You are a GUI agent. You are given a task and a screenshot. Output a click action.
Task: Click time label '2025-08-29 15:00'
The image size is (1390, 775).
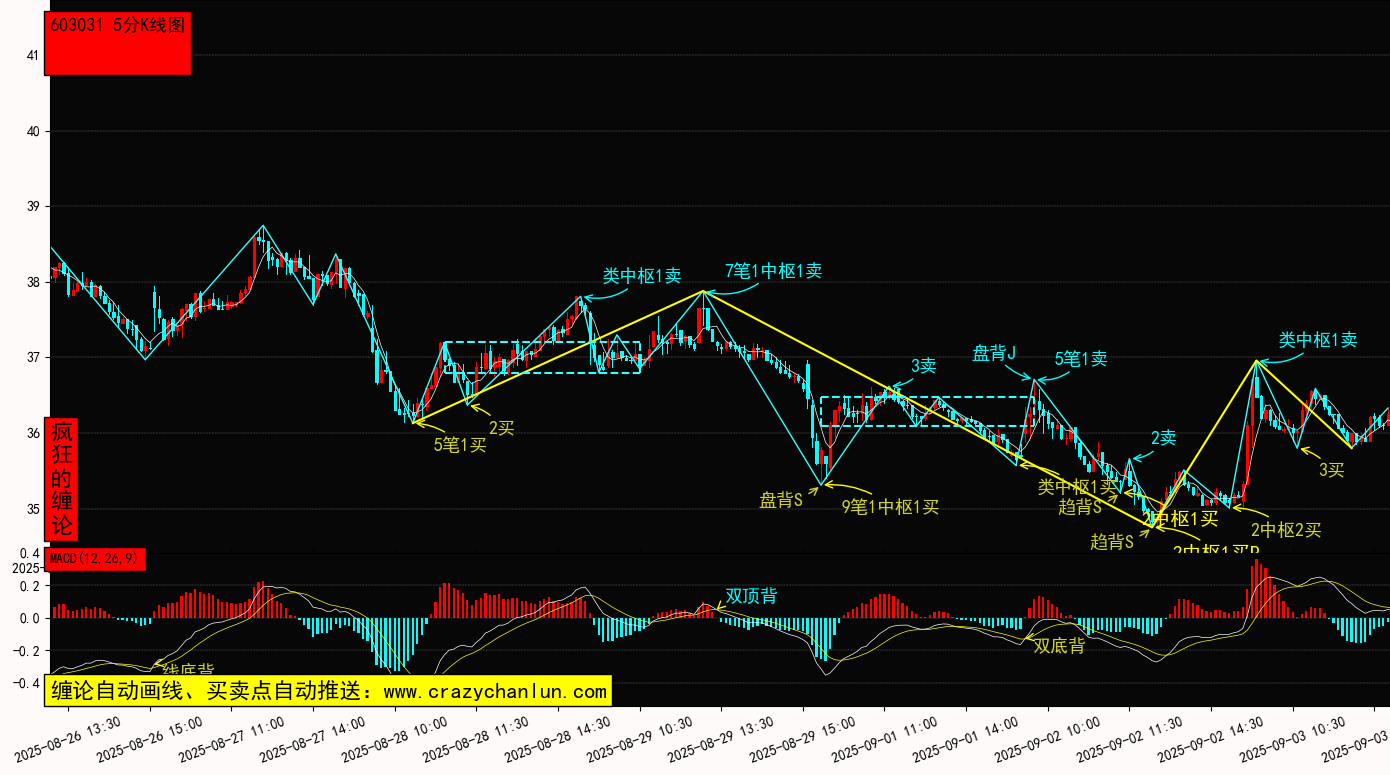point(803,737)
